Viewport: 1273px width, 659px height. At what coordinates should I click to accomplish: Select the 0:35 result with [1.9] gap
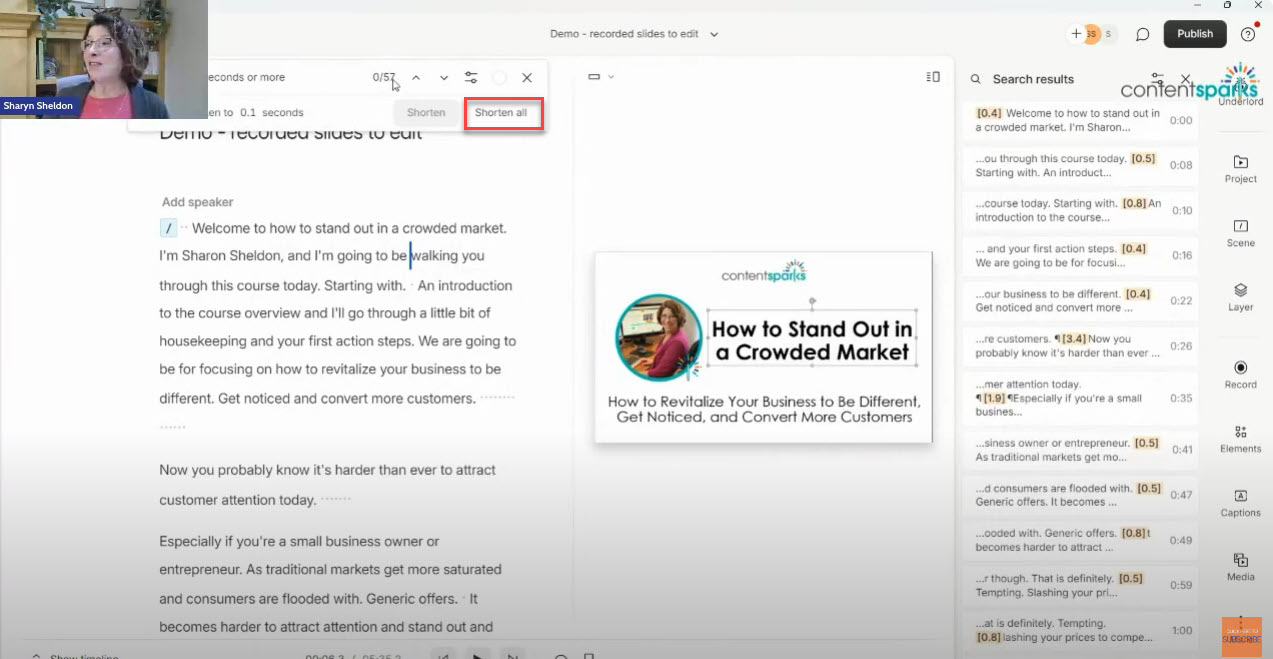[1080, 398]
